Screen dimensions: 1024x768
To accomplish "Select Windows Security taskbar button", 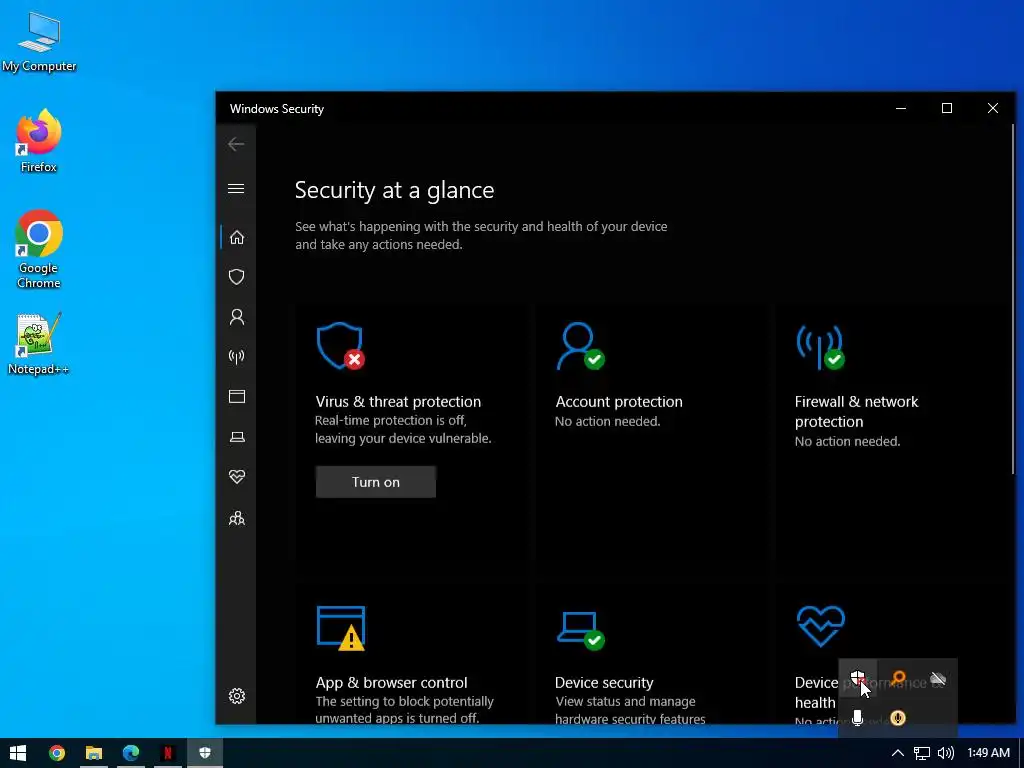I will pyautogui.click(x=205, y=754).
